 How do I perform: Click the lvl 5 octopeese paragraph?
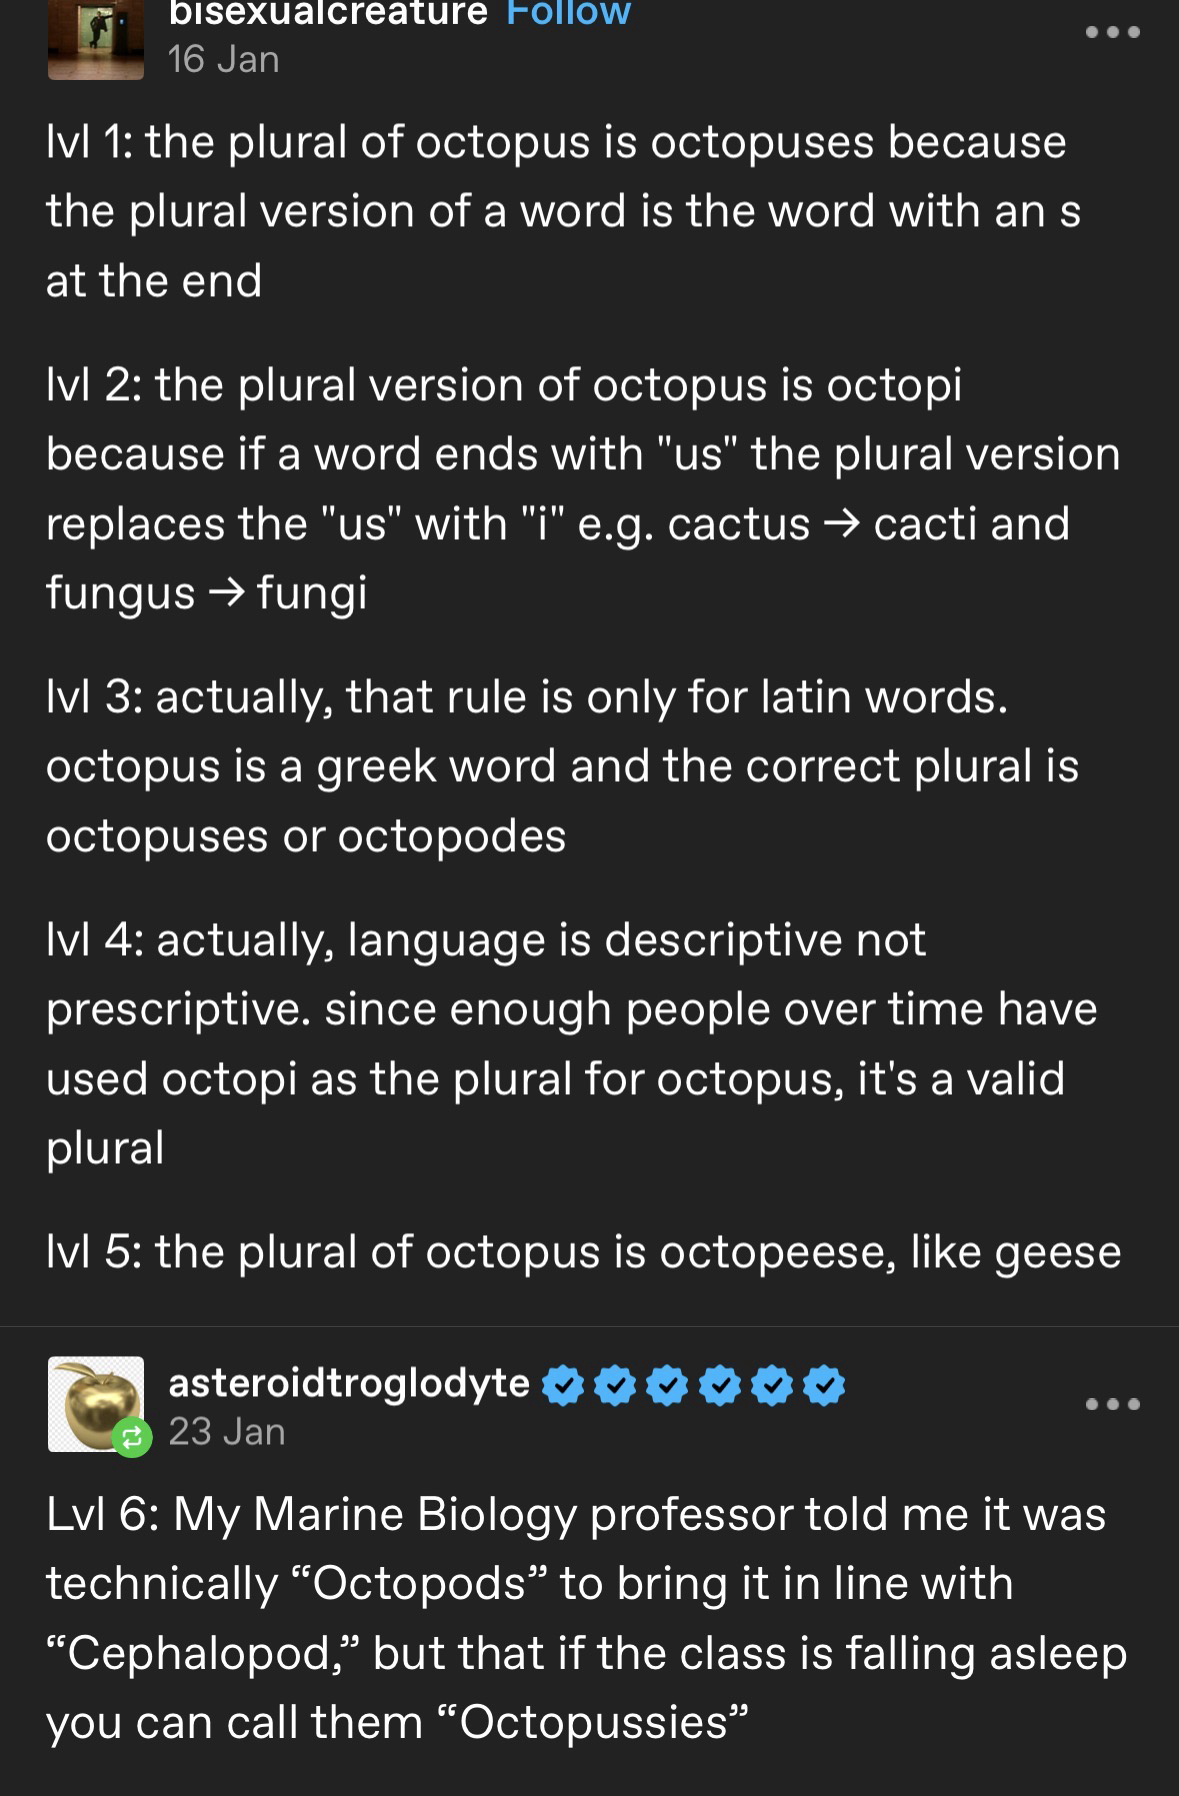tap(583, 1252)
